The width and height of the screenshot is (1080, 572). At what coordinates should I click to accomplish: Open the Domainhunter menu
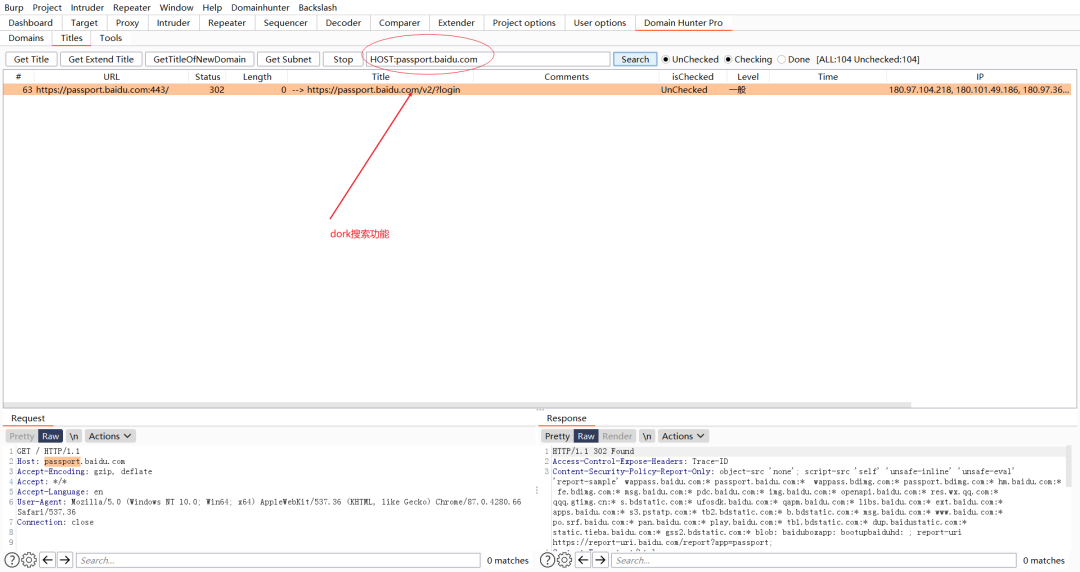(x=260, y=8)
